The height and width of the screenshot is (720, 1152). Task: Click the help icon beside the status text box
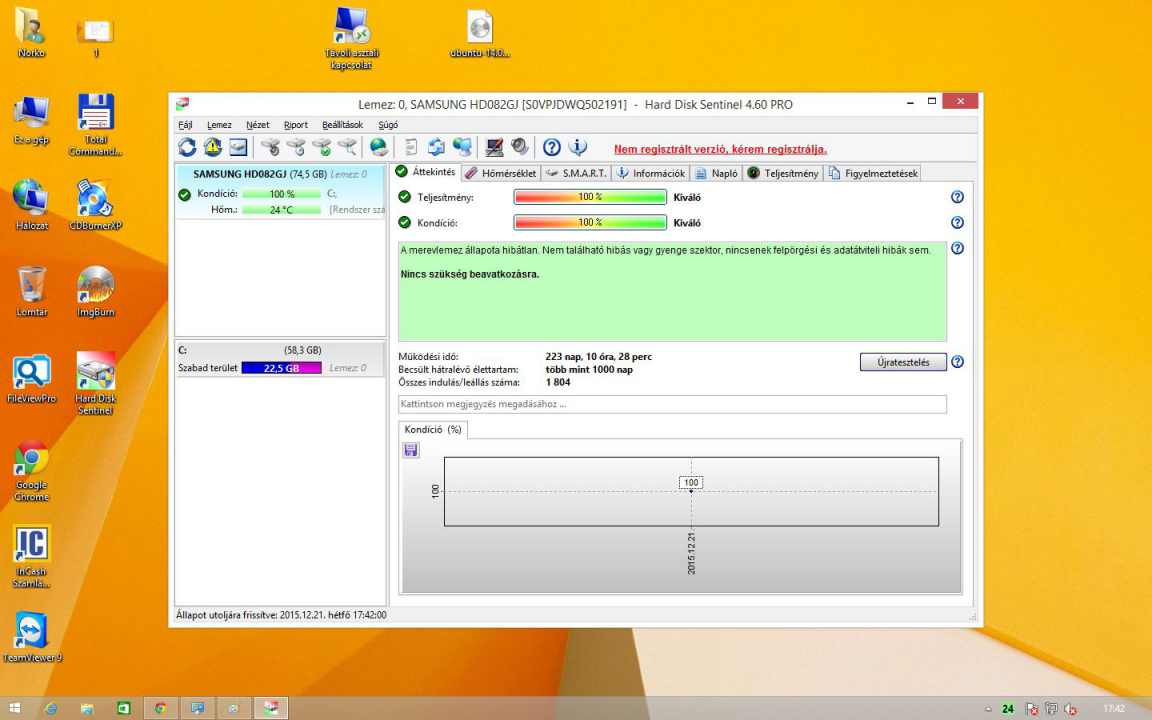(957, 248)
